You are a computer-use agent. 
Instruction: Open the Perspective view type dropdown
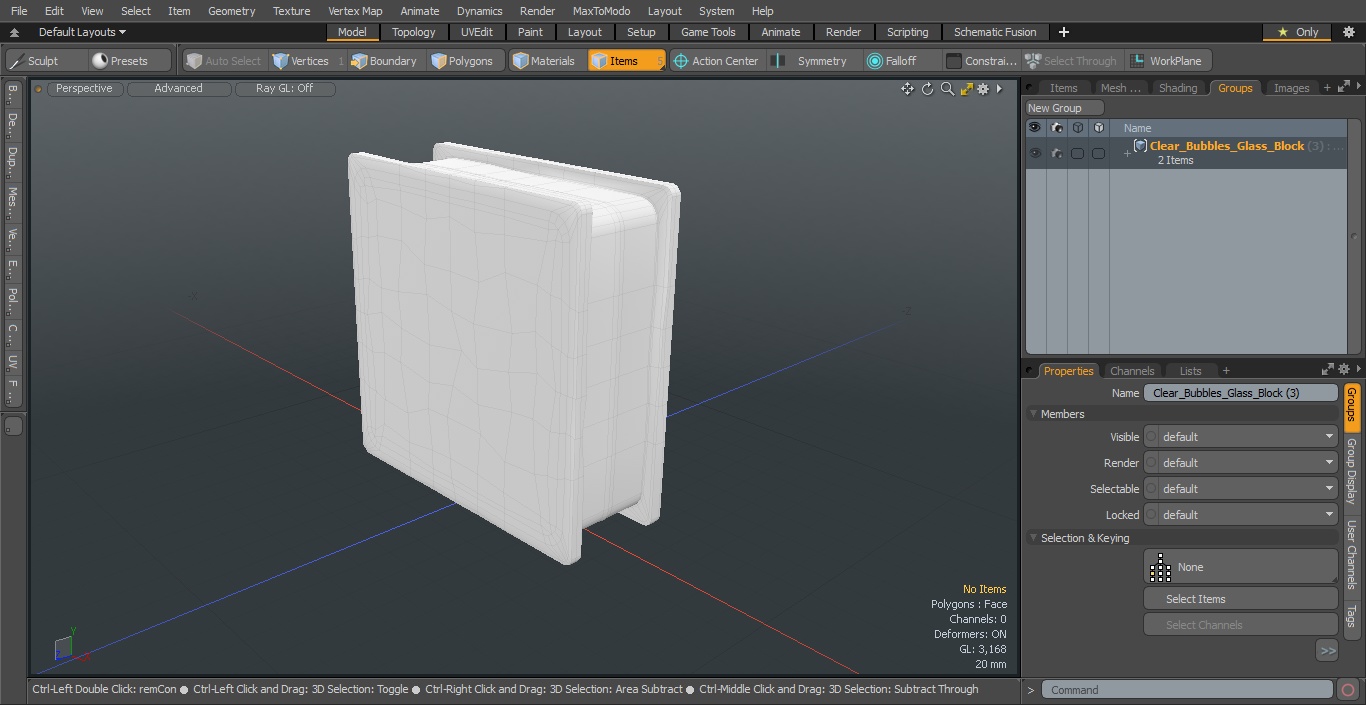coord(84,88)
